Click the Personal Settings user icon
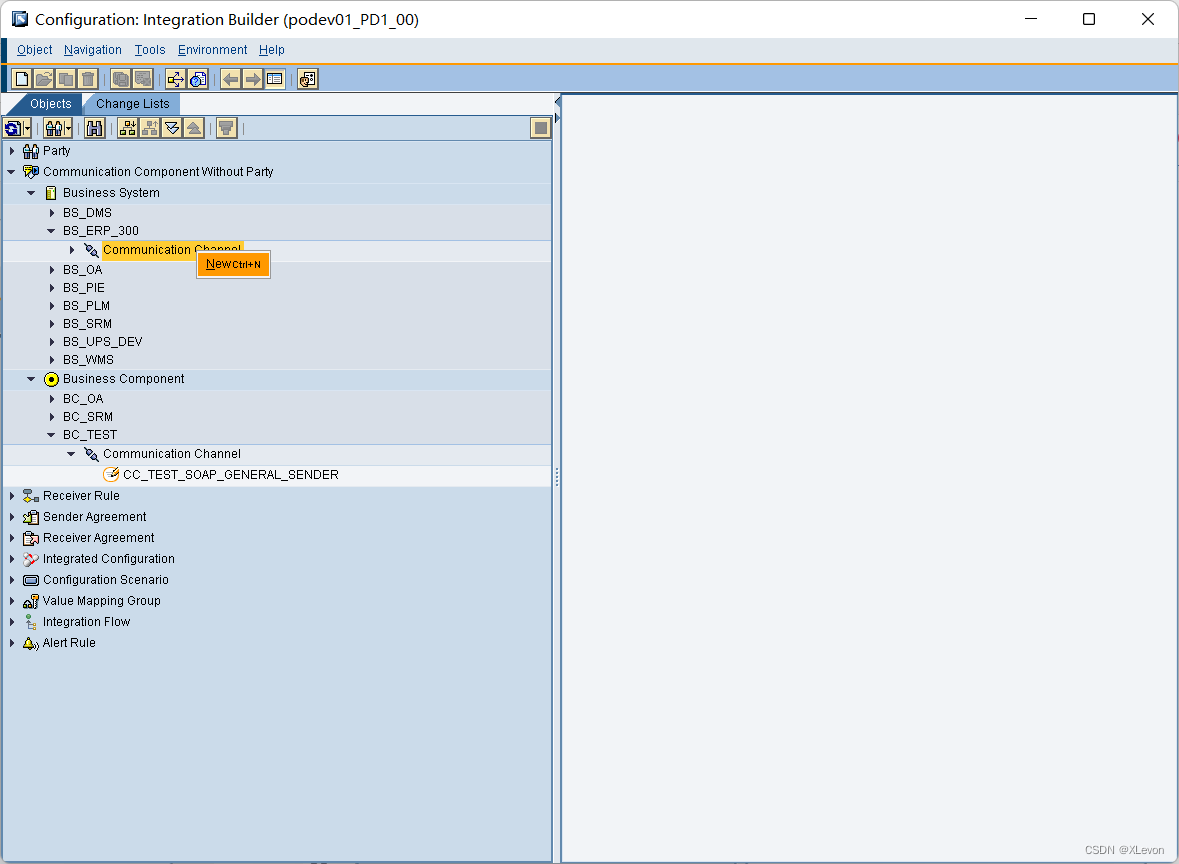This screenshot has height=864, width=1179. [308, 79]
